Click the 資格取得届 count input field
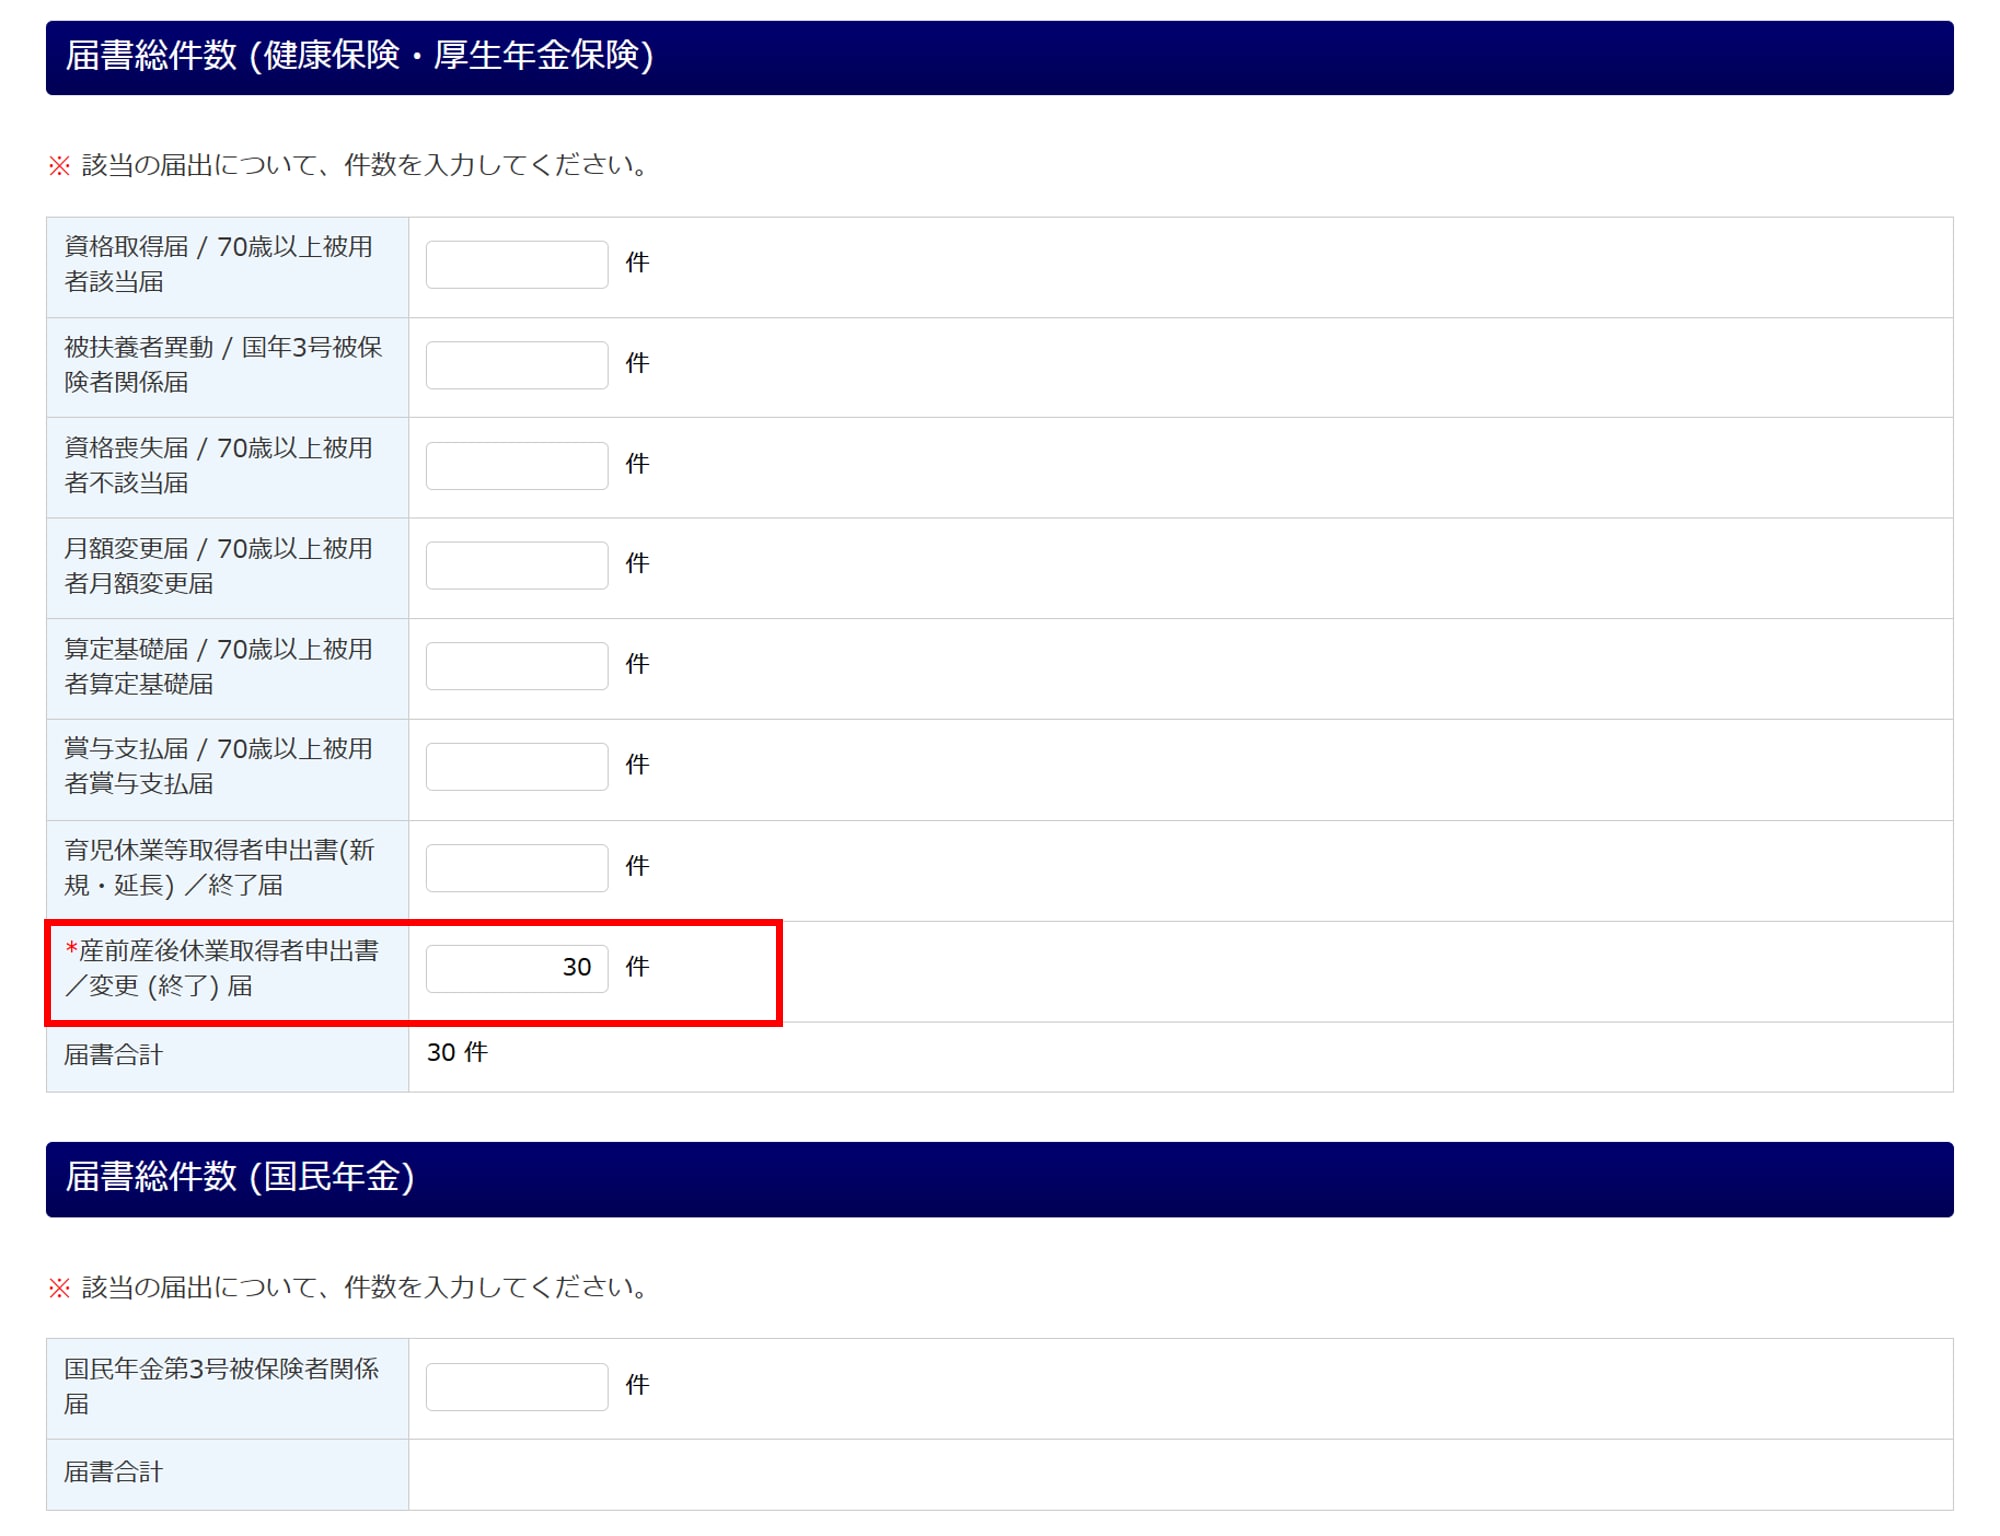 [516, 264]
